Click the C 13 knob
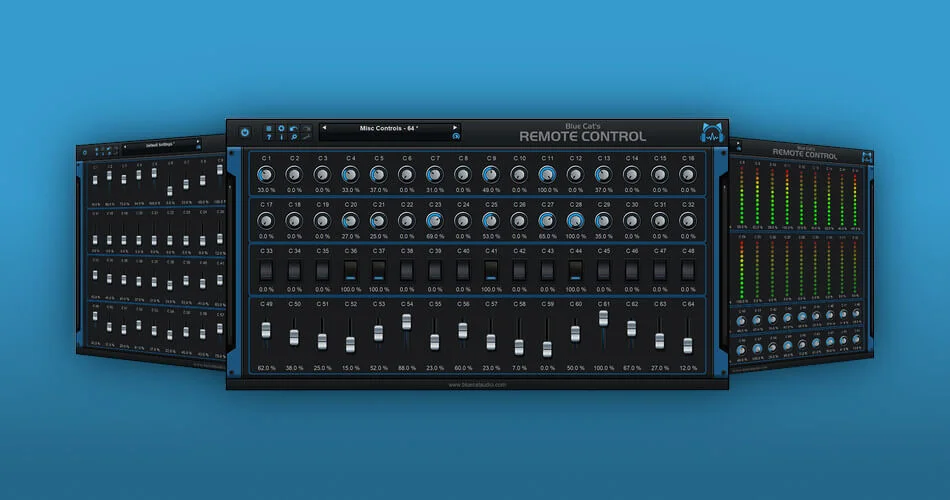This screenshot has width=950, height=500. point(603,175)
